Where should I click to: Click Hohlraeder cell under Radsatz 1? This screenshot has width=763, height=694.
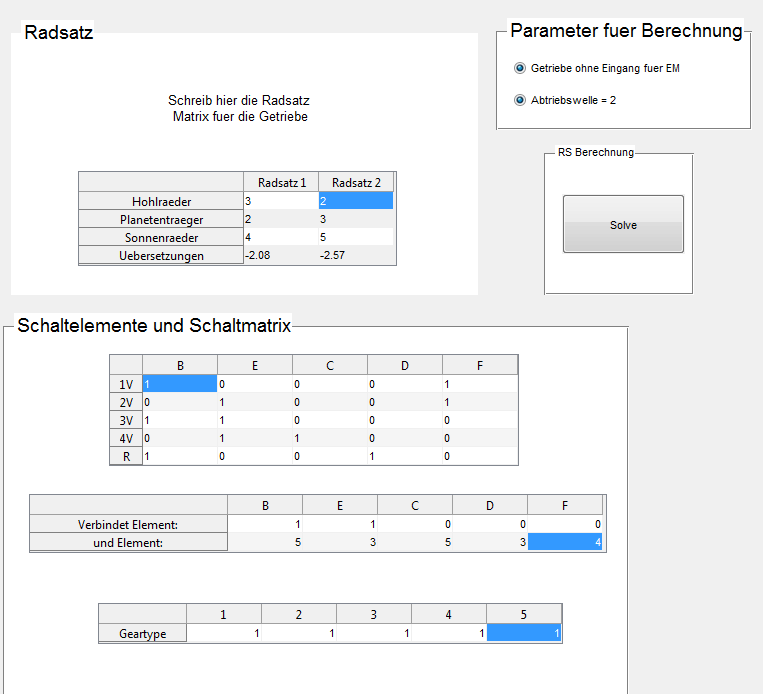click(x=280, y=201)
